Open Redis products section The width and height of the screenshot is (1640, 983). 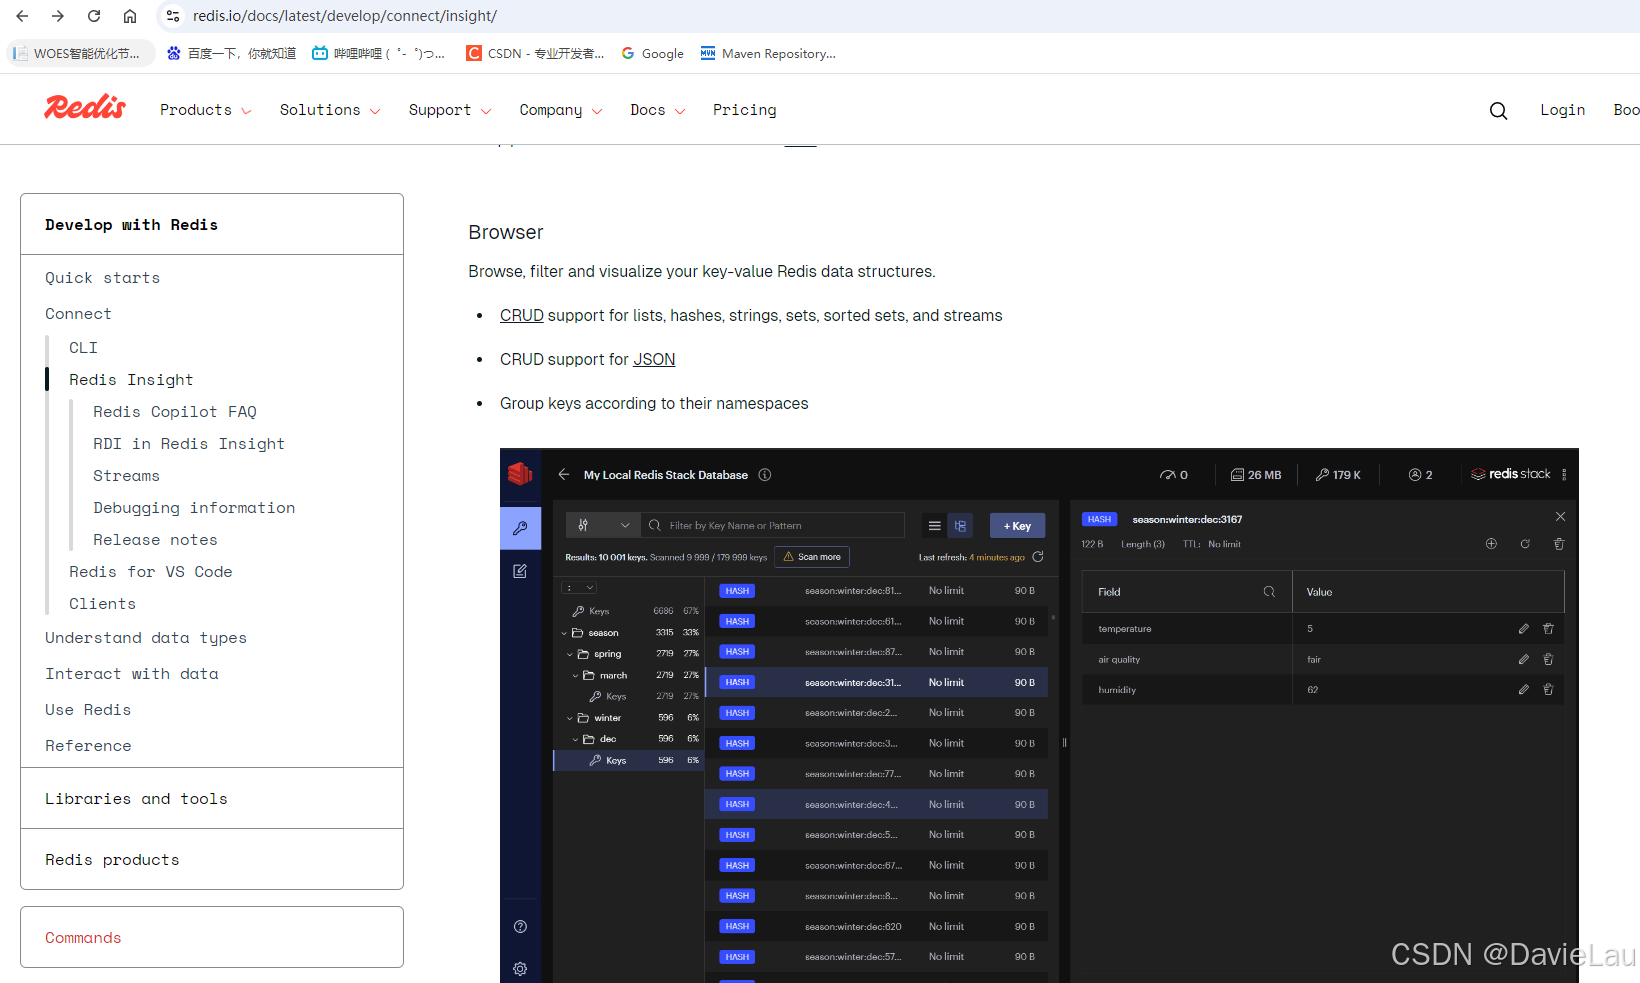[x=112, y=860]
